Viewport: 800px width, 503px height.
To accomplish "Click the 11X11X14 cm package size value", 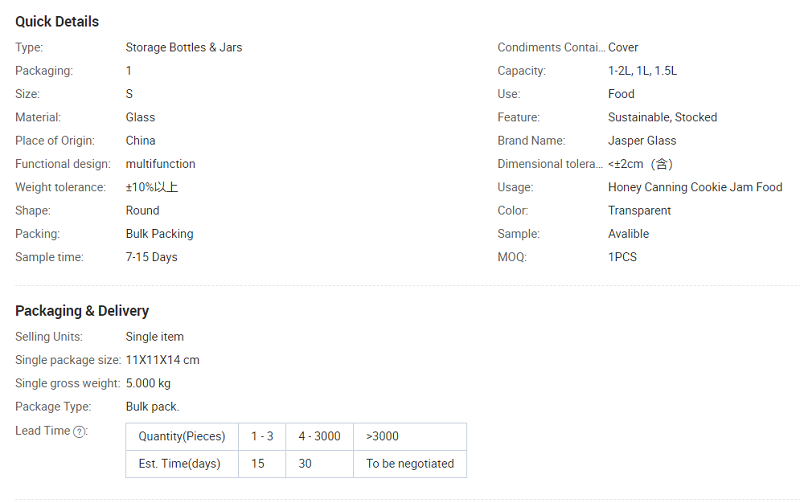I will pyautogui.click(x=163, y=360).
